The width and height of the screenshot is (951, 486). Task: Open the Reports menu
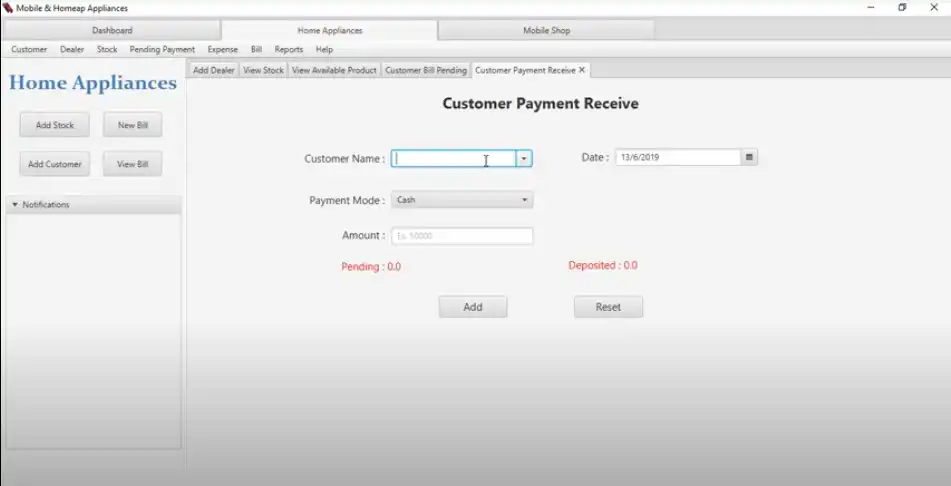point(288,49)
